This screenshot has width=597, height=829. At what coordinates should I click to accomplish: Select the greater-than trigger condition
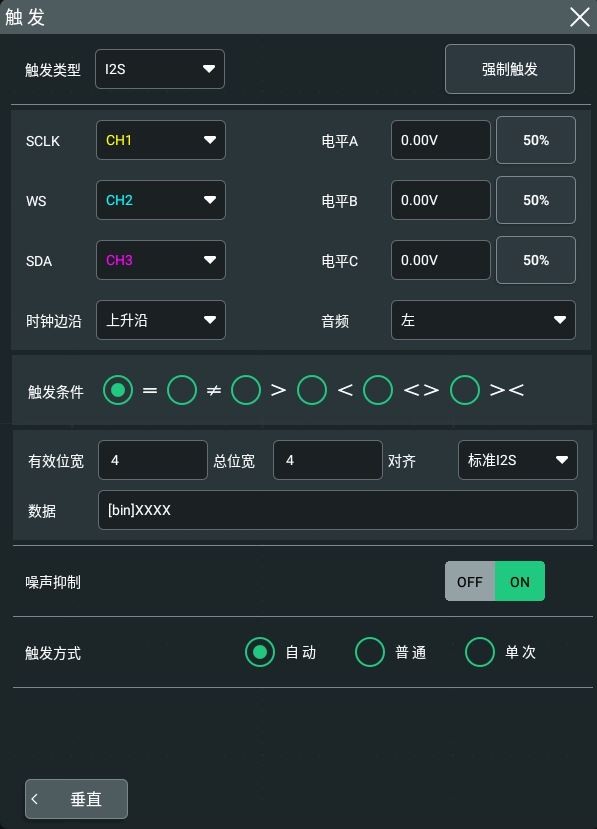click(246, 390)
